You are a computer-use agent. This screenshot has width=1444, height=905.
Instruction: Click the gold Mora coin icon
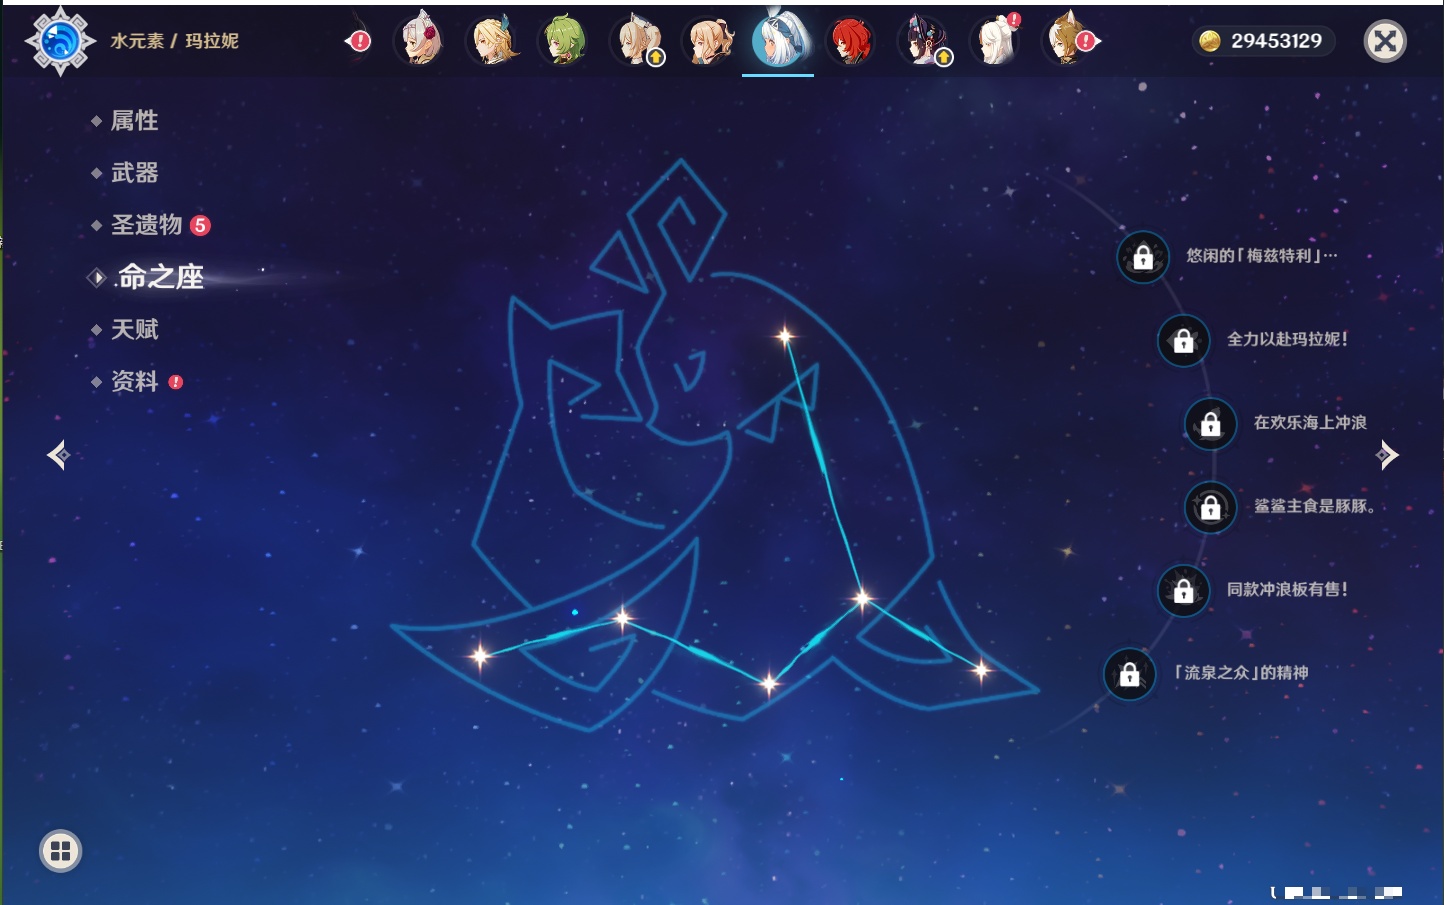(x=1210, y=41)
